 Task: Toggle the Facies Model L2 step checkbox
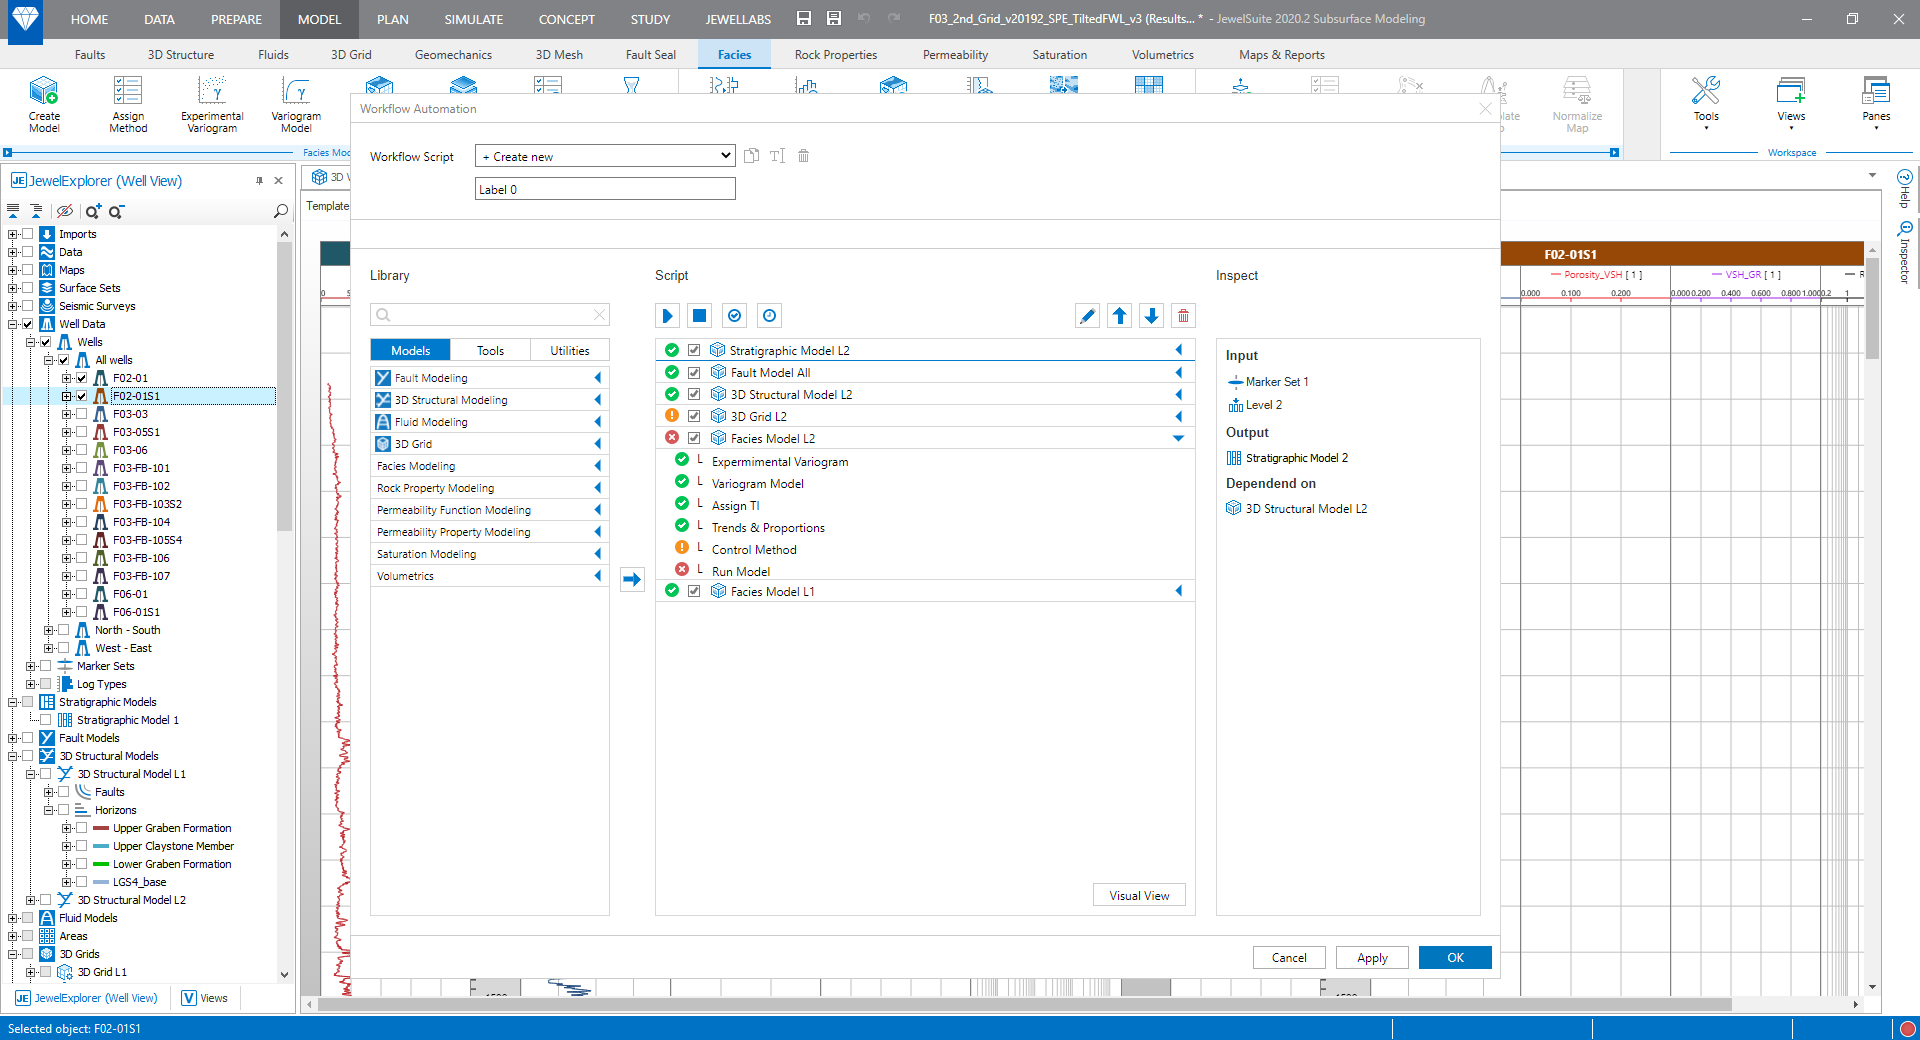[x=694, y=438]
